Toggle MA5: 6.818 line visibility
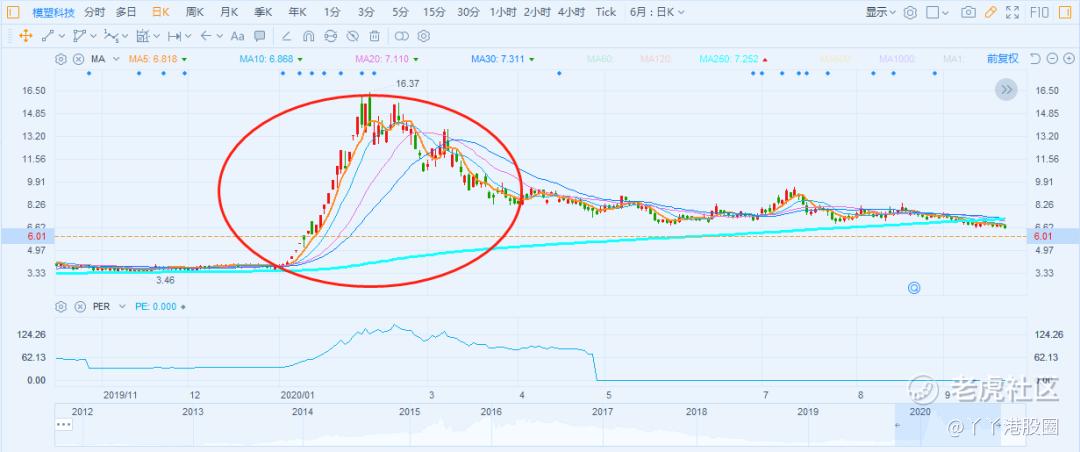1080x452 pixels. coord(153,59)
